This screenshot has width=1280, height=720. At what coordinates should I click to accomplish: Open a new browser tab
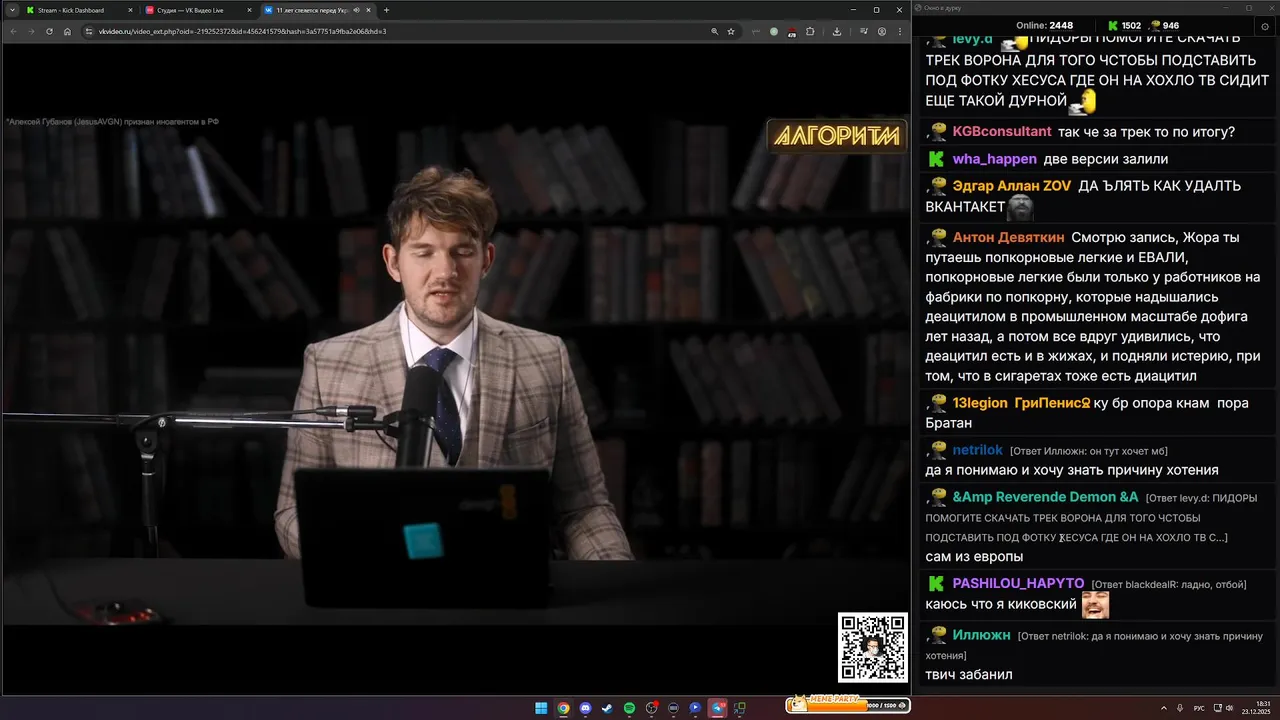pos(387,10)
